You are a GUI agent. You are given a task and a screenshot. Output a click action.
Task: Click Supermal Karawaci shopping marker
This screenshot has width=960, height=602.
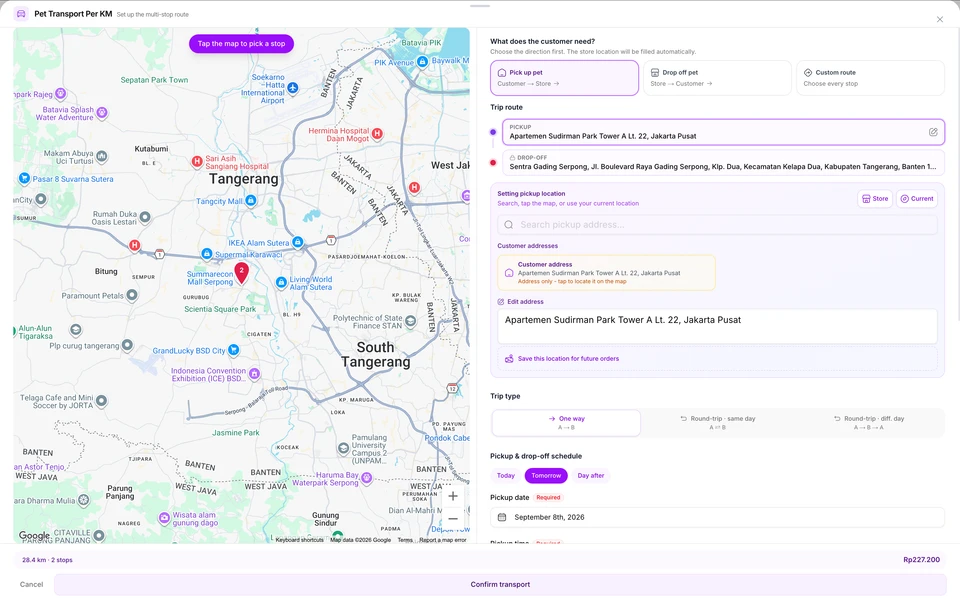(x=207, y=254)
